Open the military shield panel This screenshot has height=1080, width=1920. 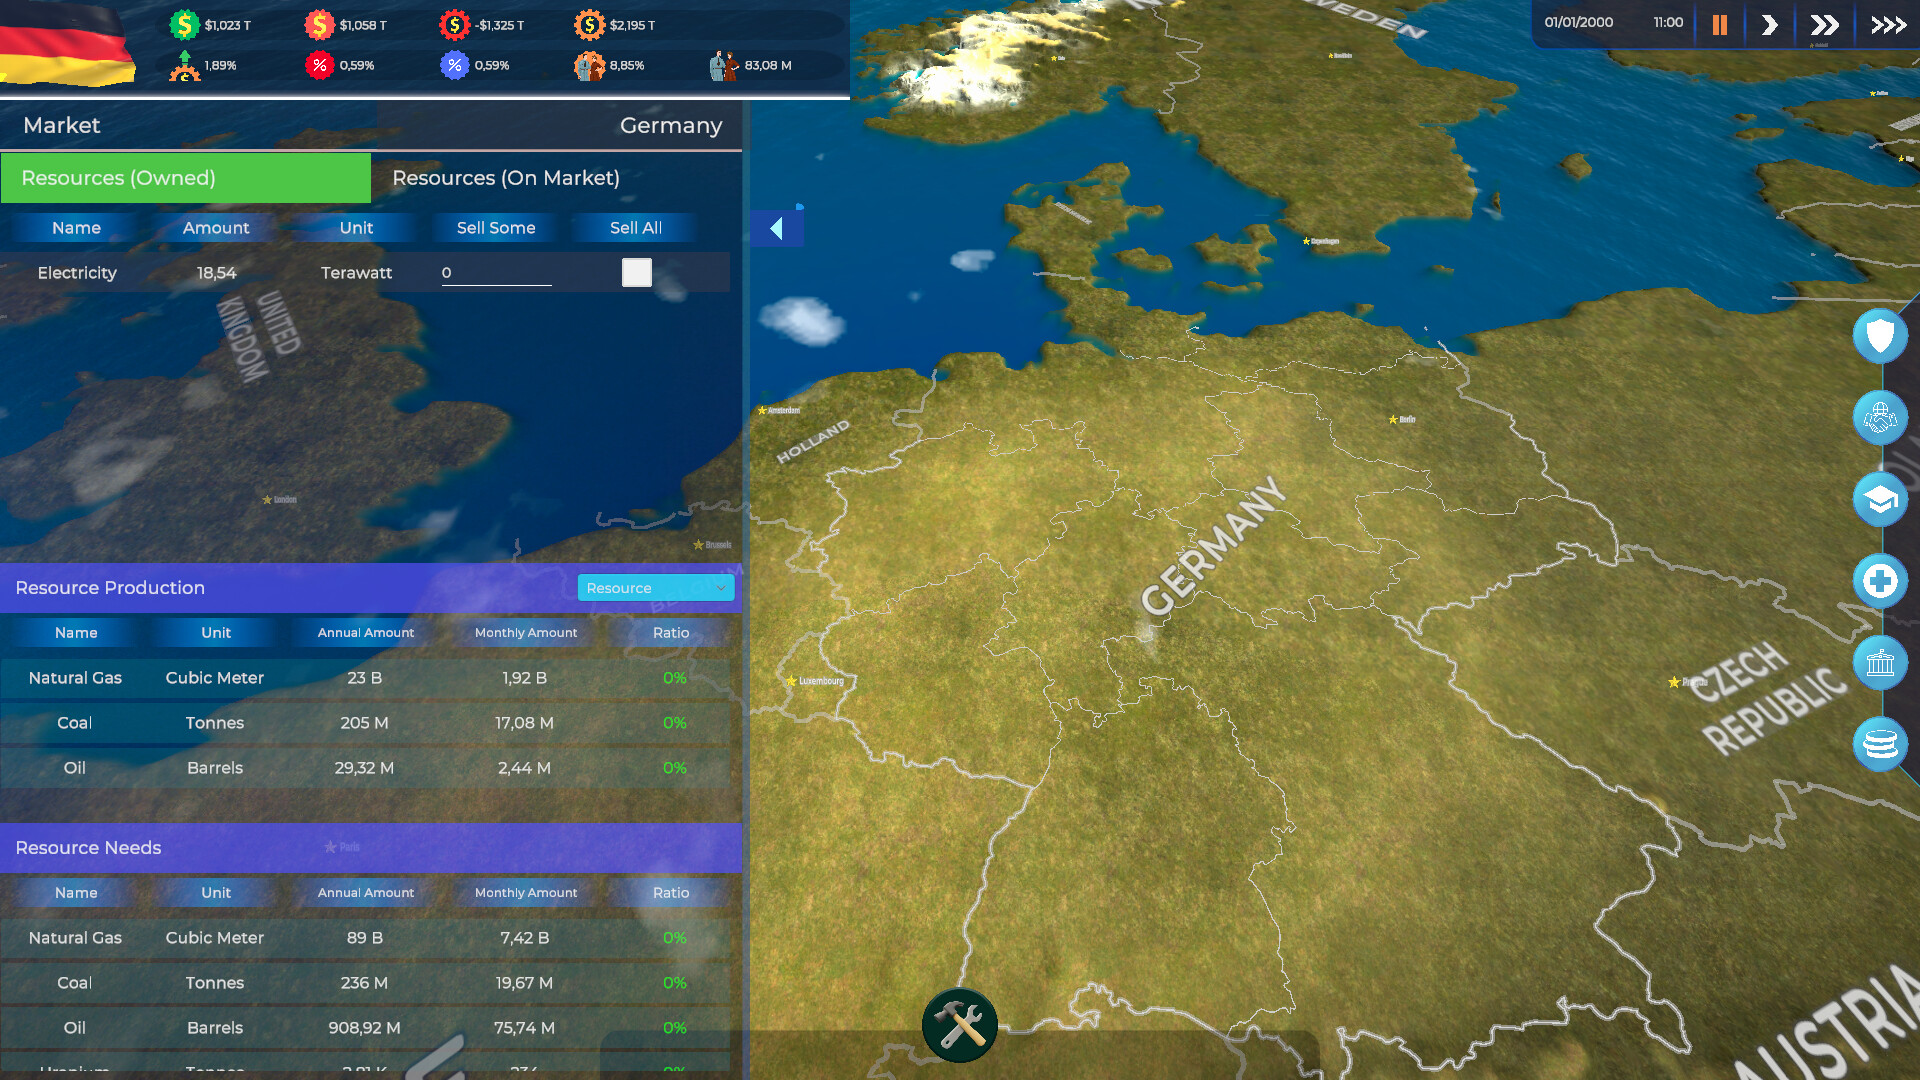(1880, 336)
